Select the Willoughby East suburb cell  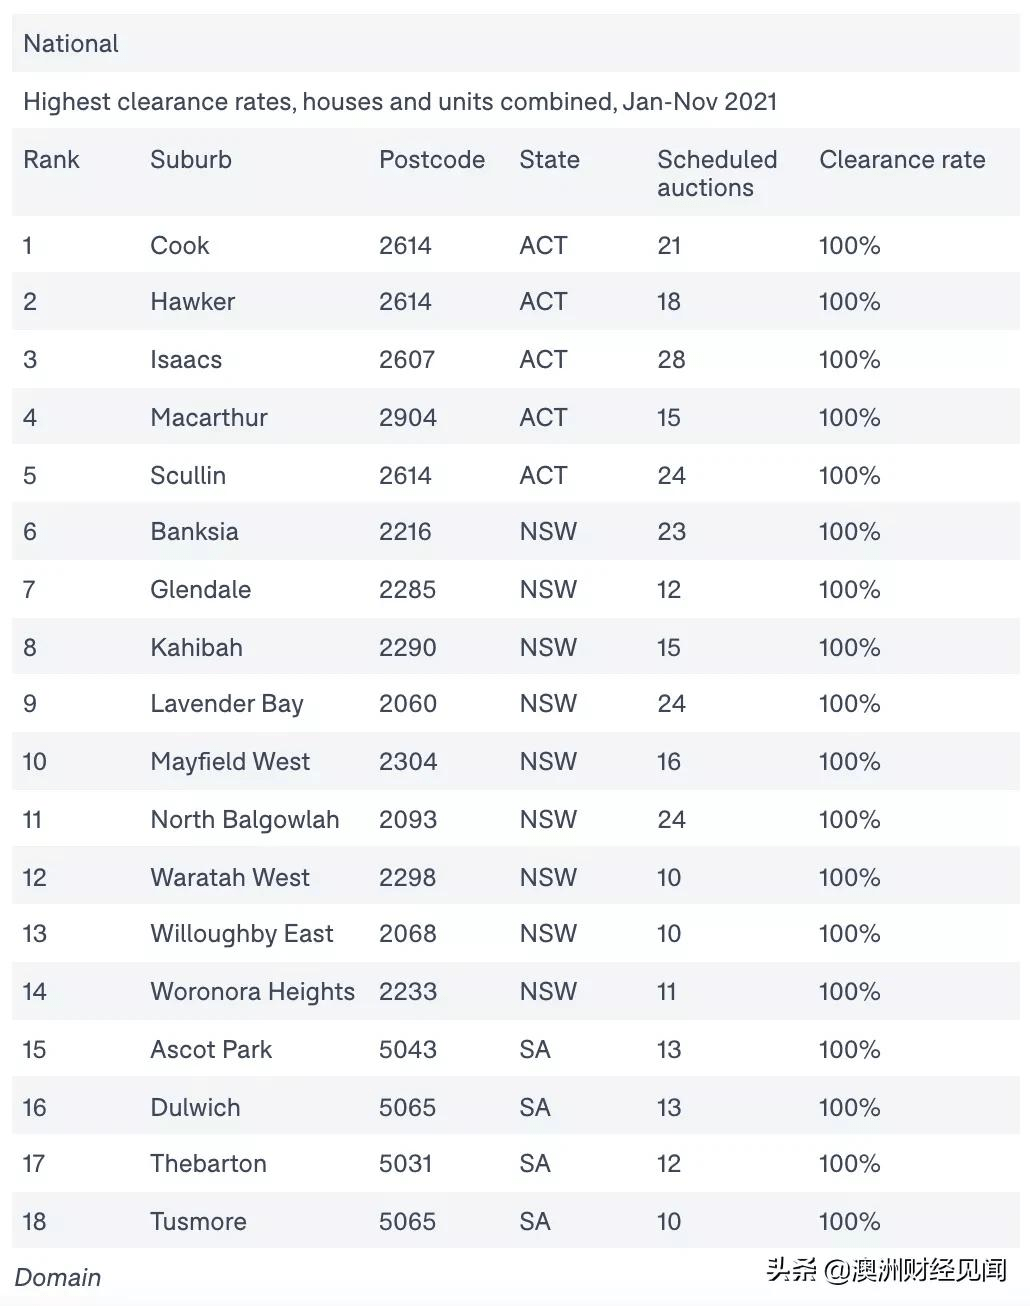click(x=241, y=934)
